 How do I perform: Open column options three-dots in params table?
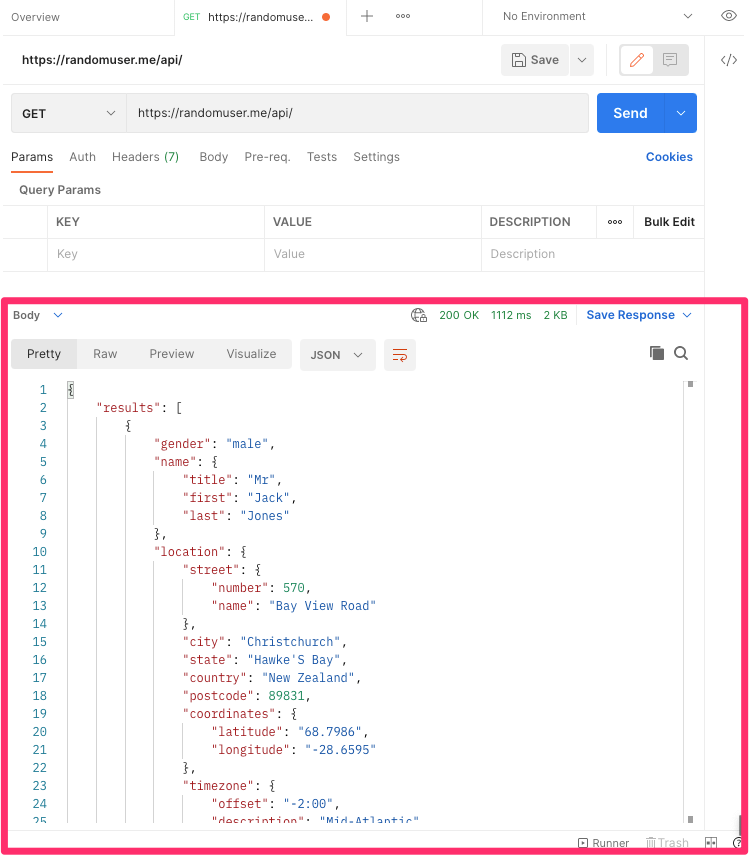pyautogui.click(x=615, y=222)
